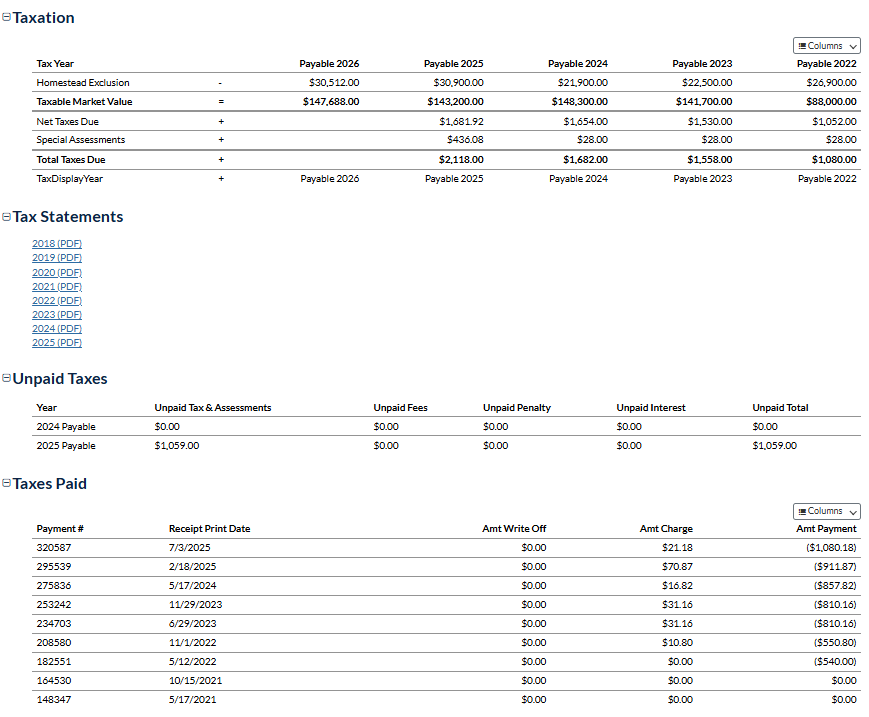The image size is (869, 717).
Task: Click payment number 320587
Action: coord(54,548)
